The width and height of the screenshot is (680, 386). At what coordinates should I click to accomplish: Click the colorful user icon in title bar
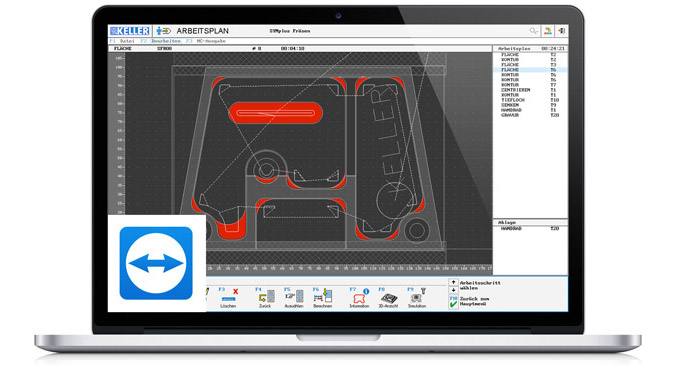click(548, 31)
